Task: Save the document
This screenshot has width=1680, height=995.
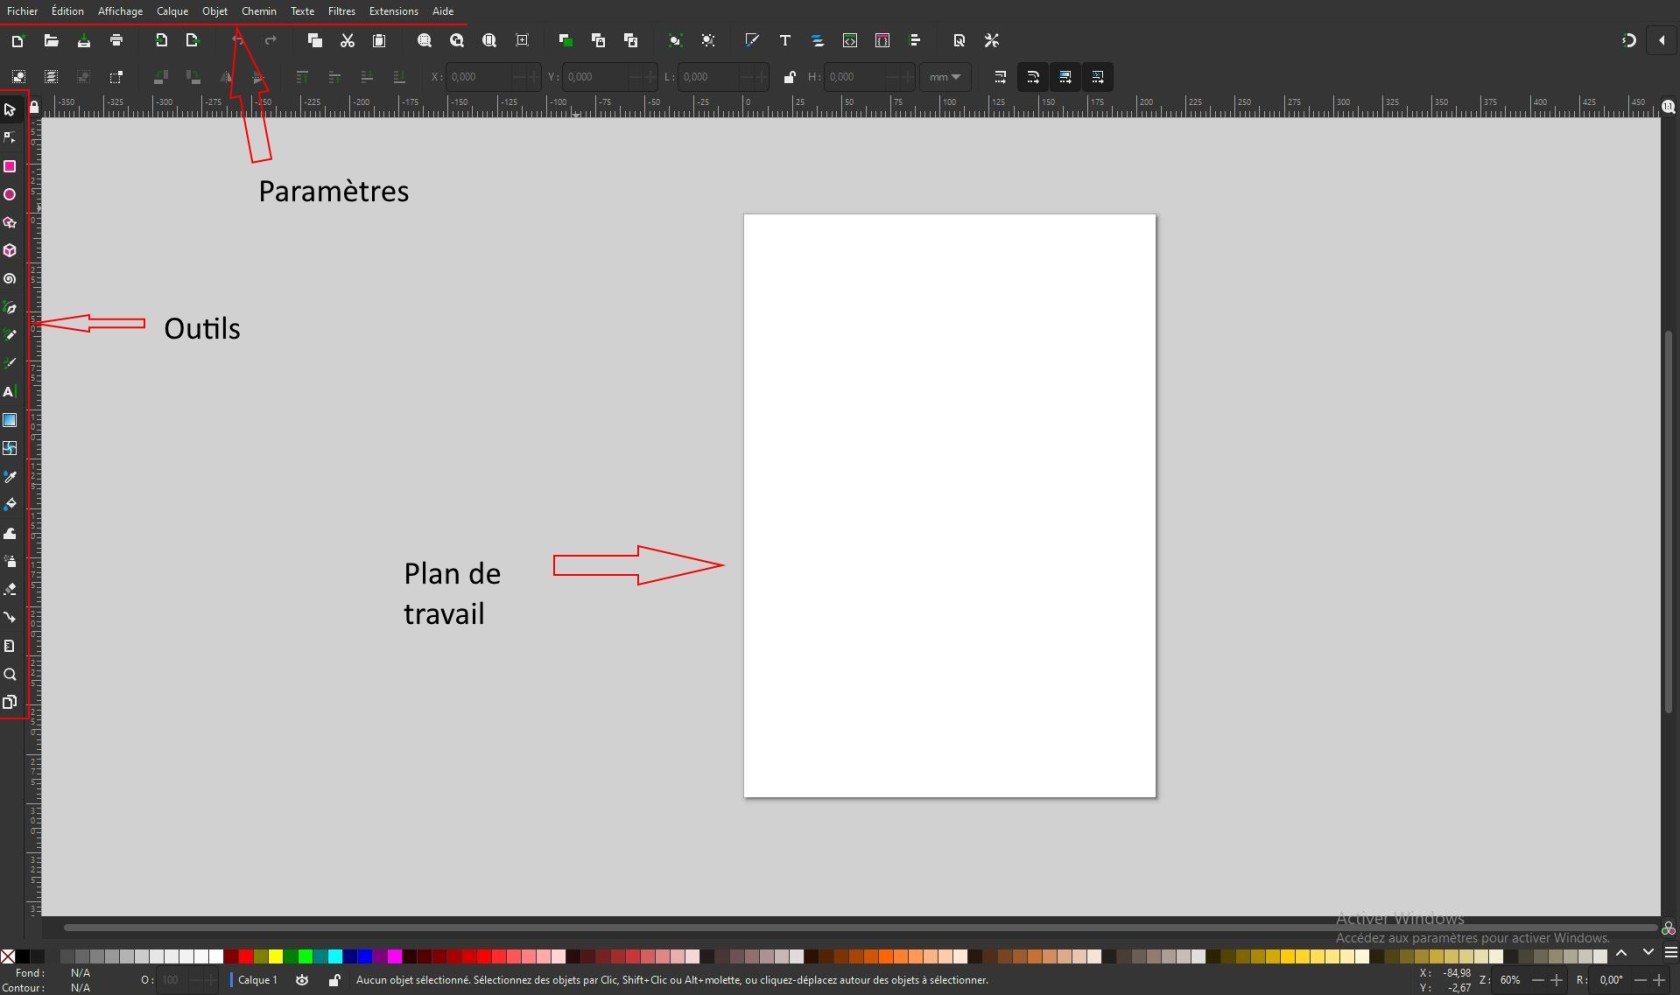Action: 84,40
